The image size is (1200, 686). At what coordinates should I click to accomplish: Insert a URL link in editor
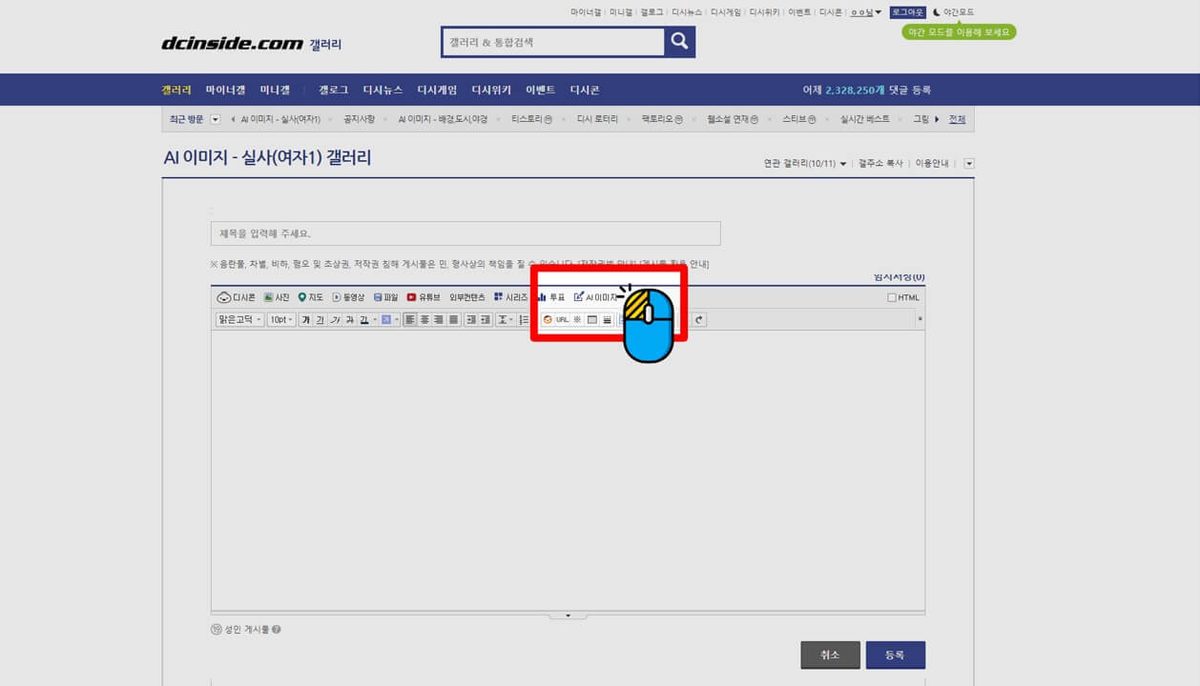562,320
